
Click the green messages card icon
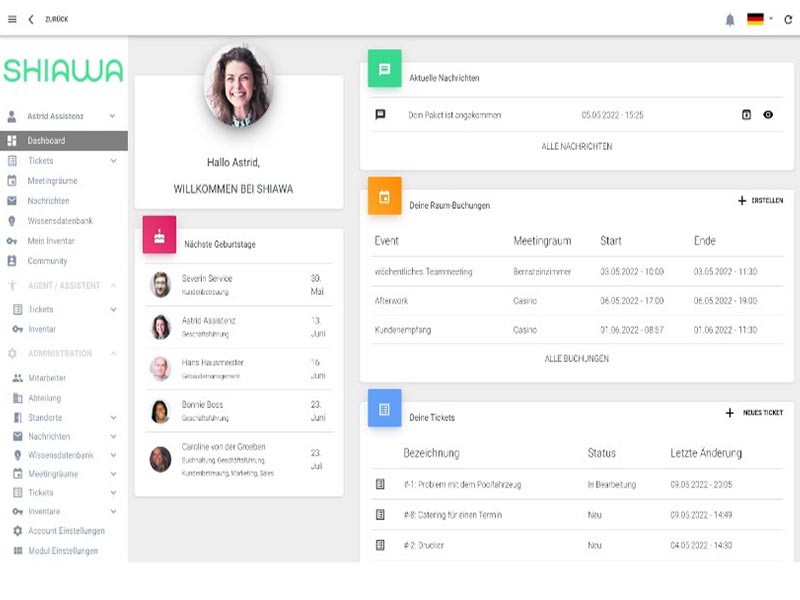(x=384, y=69)
